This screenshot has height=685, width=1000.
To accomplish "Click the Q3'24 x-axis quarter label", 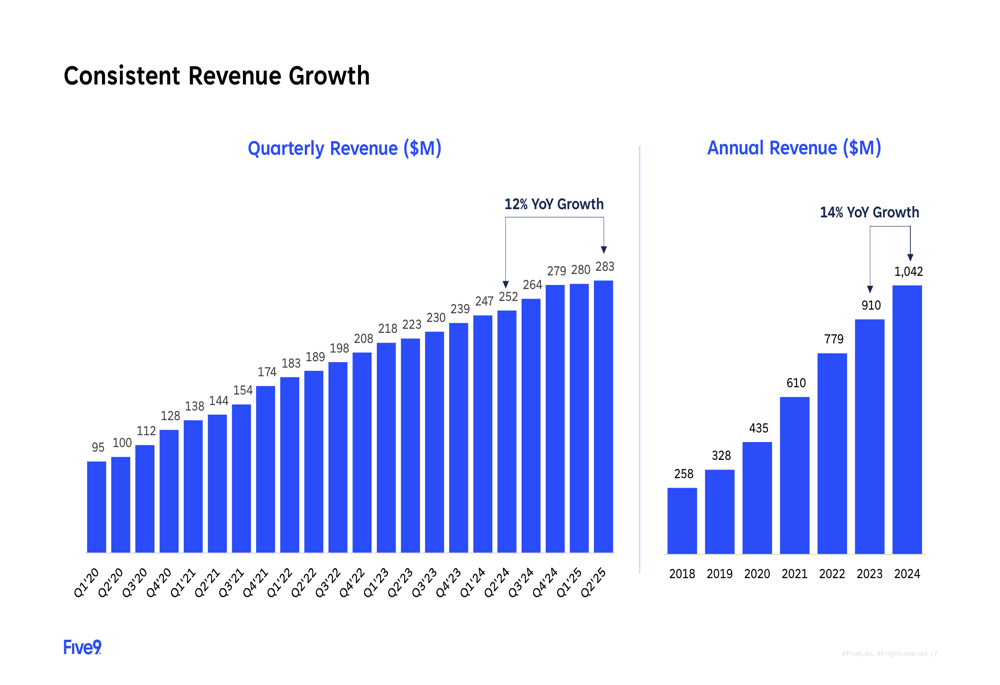I will [522, 584].
